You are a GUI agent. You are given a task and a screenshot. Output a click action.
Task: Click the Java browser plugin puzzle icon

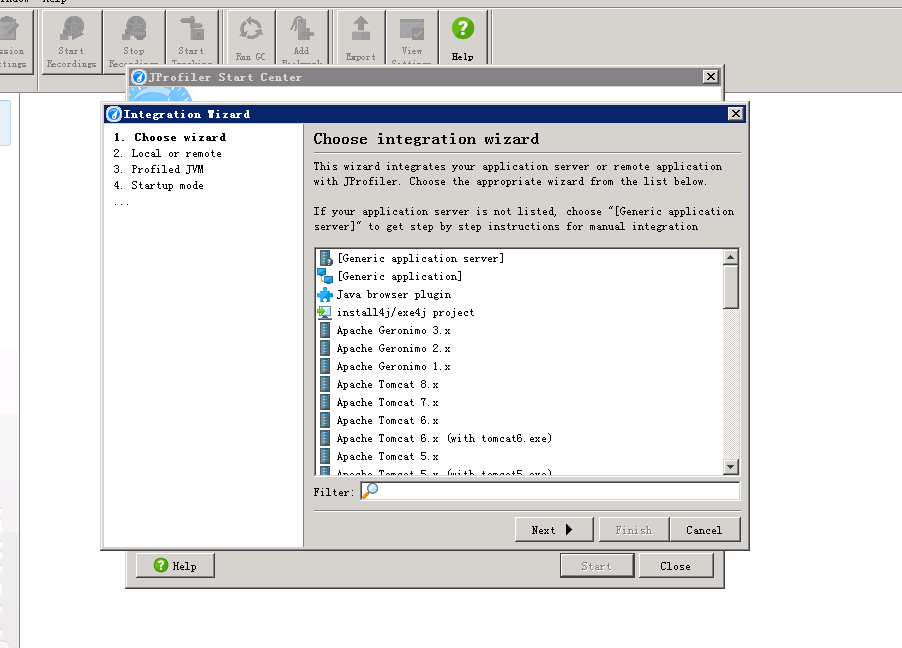[x=325, y=295]
